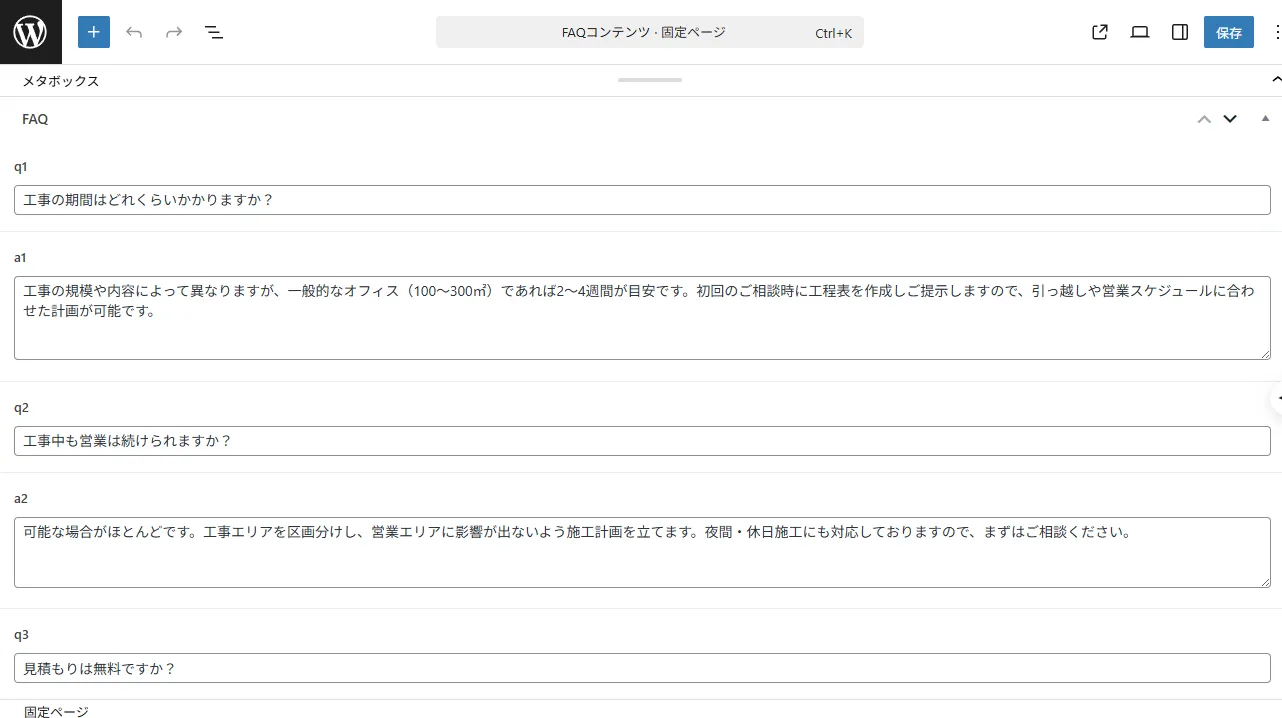Click the メタボックス title text
The height and width of the screenshot is (718, 1282).
click(61, 81)
